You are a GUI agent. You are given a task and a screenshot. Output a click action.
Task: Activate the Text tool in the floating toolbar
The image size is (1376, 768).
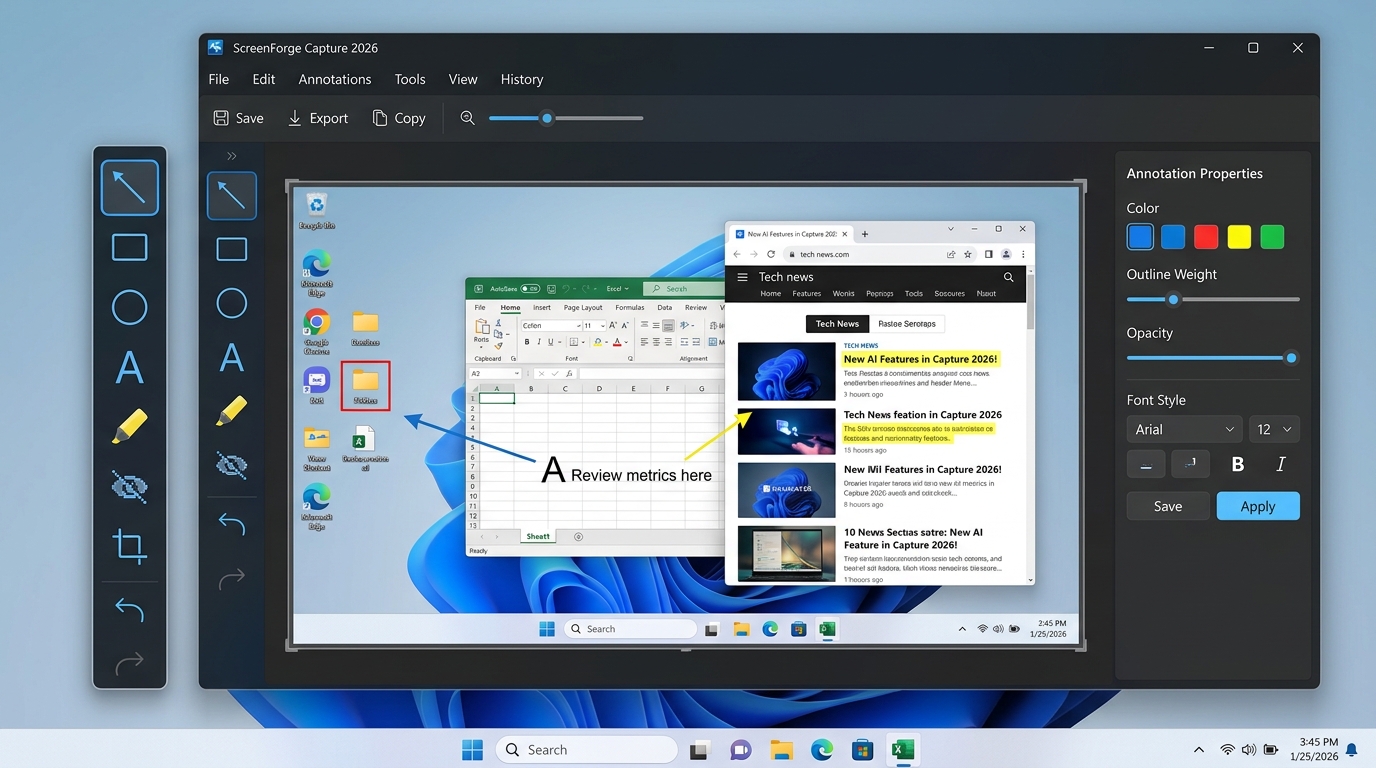pyautogui.click(x=130, y=368)
